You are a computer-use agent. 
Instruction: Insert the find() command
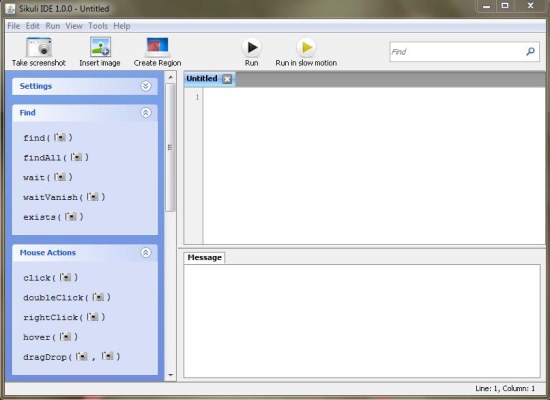[48, 138]
